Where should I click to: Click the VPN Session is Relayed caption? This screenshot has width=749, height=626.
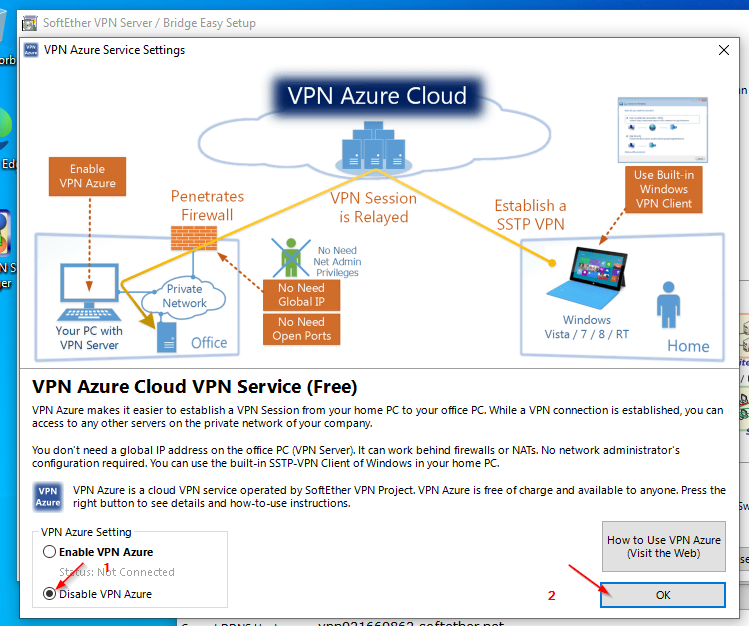pos(374,207)
